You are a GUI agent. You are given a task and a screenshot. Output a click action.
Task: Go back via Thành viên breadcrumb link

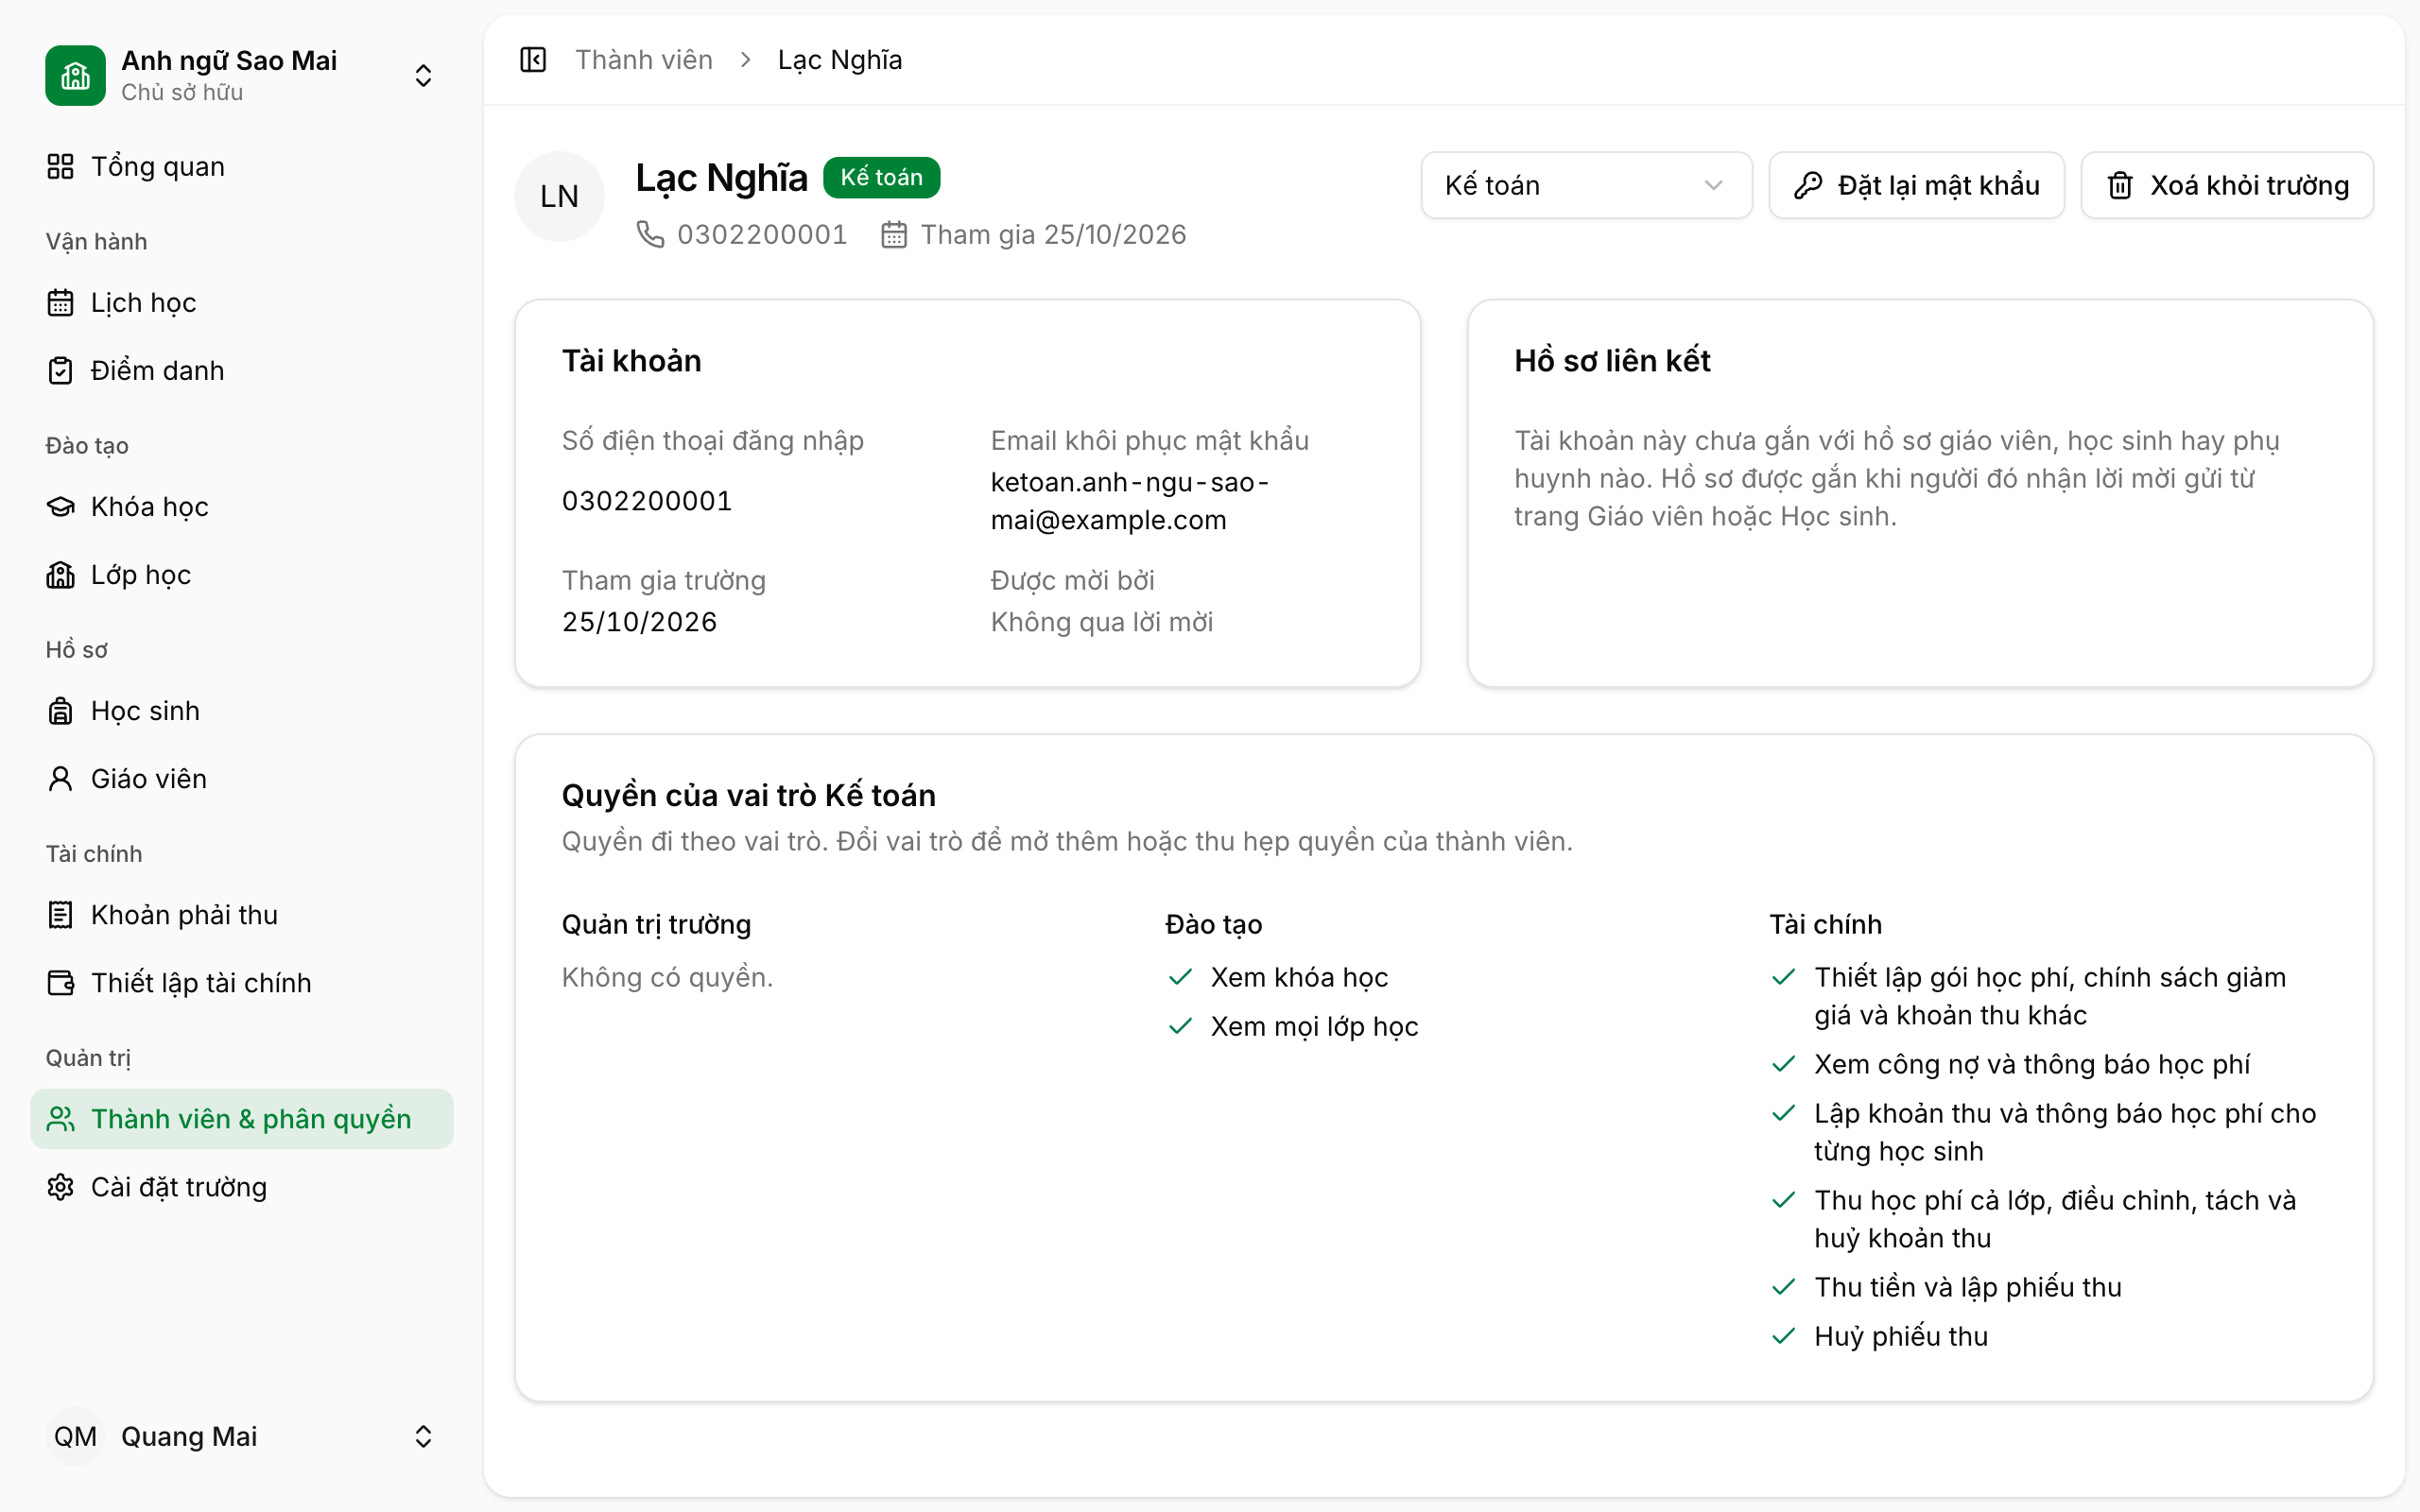coord(644,60)
